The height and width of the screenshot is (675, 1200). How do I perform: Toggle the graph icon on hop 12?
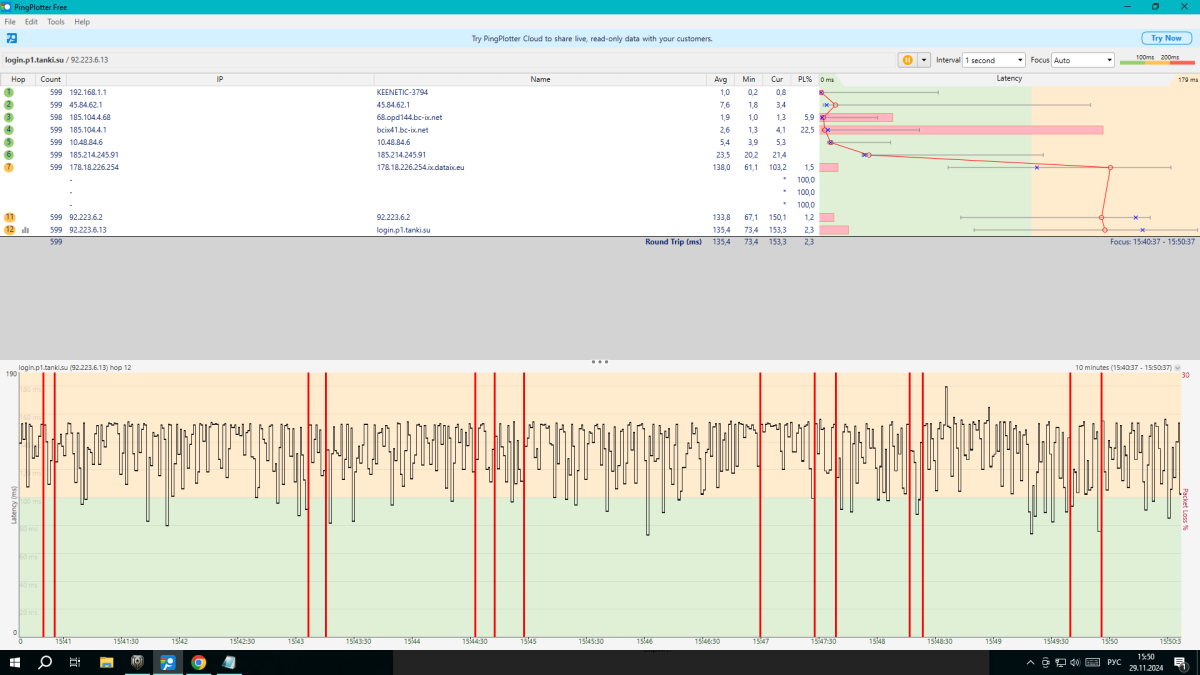(x=25, y=230)
